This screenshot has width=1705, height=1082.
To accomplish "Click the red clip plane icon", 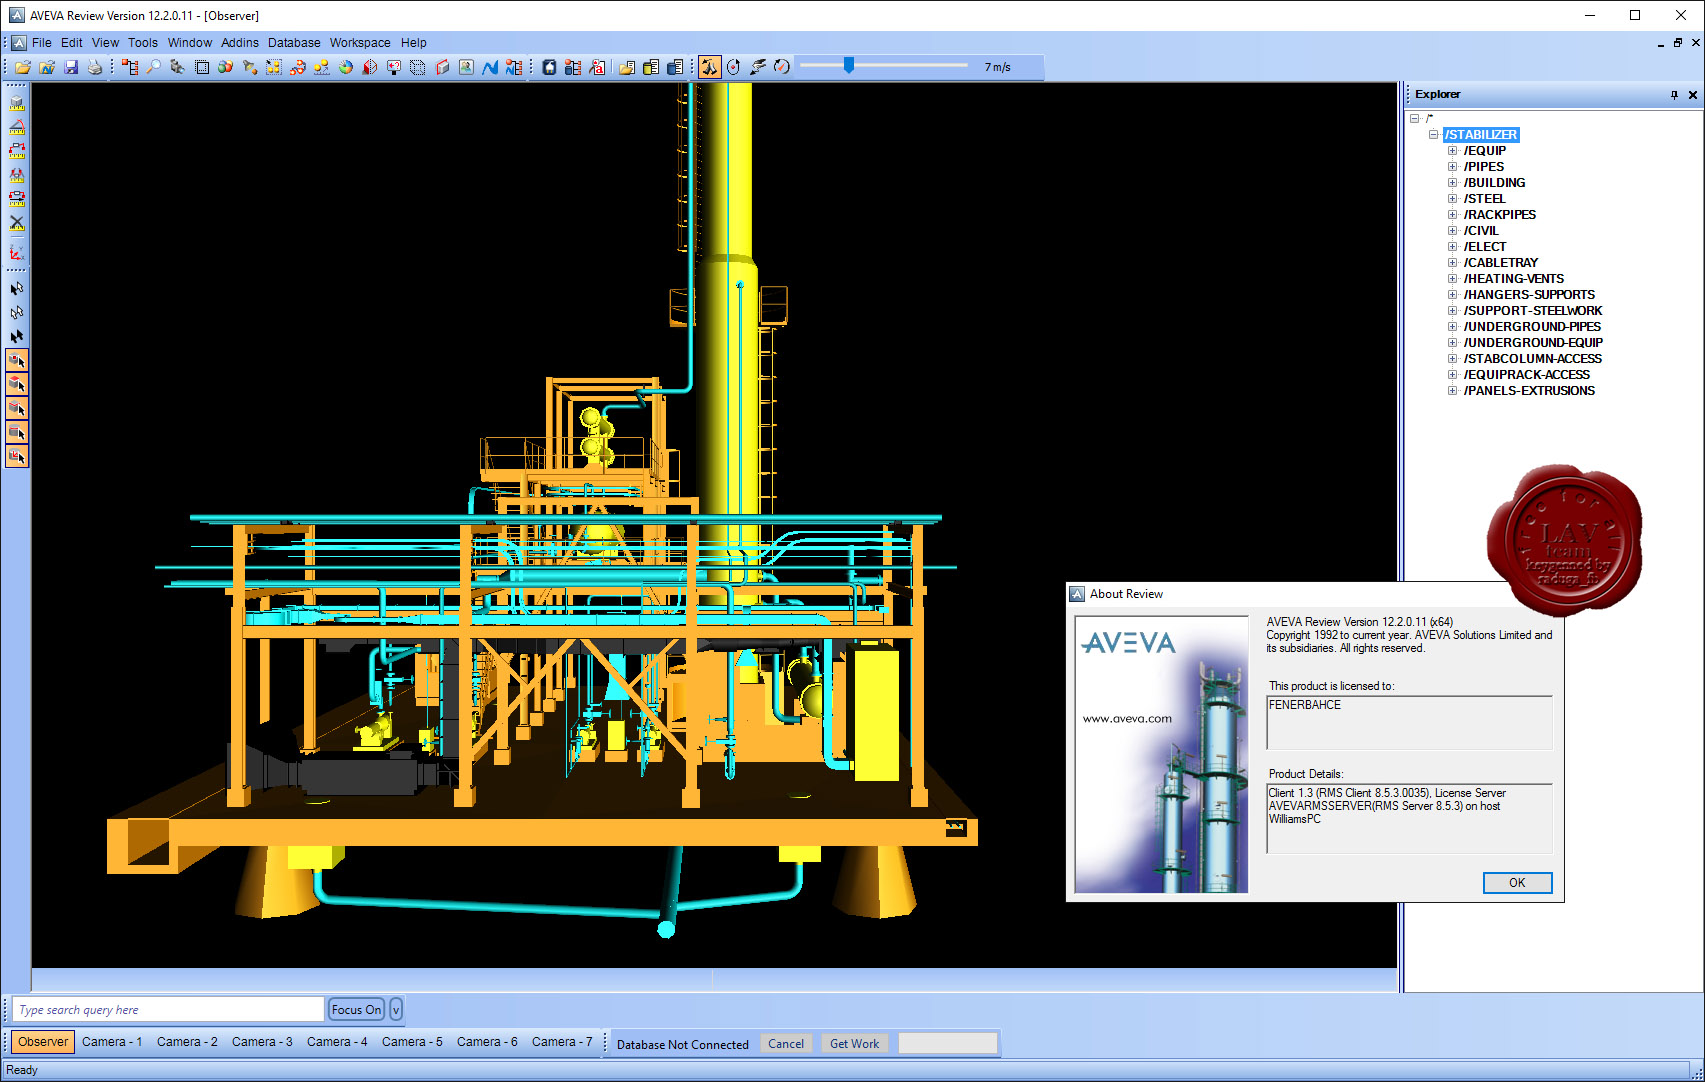I will (x=370, y=67).
